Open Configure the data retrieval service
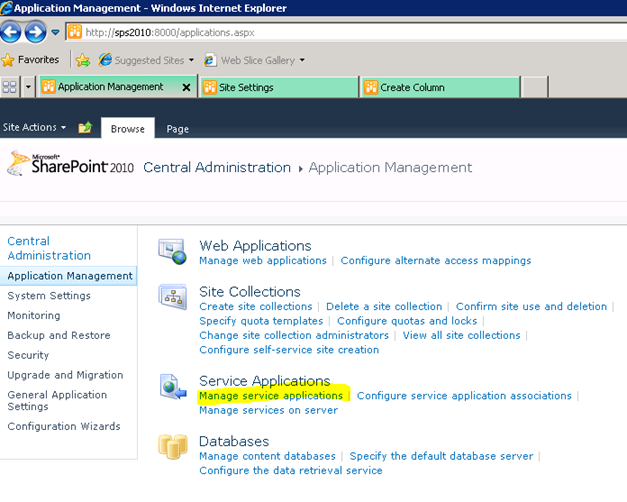The height and width of the screenshot is (502, 627). [x=291, y=470]
